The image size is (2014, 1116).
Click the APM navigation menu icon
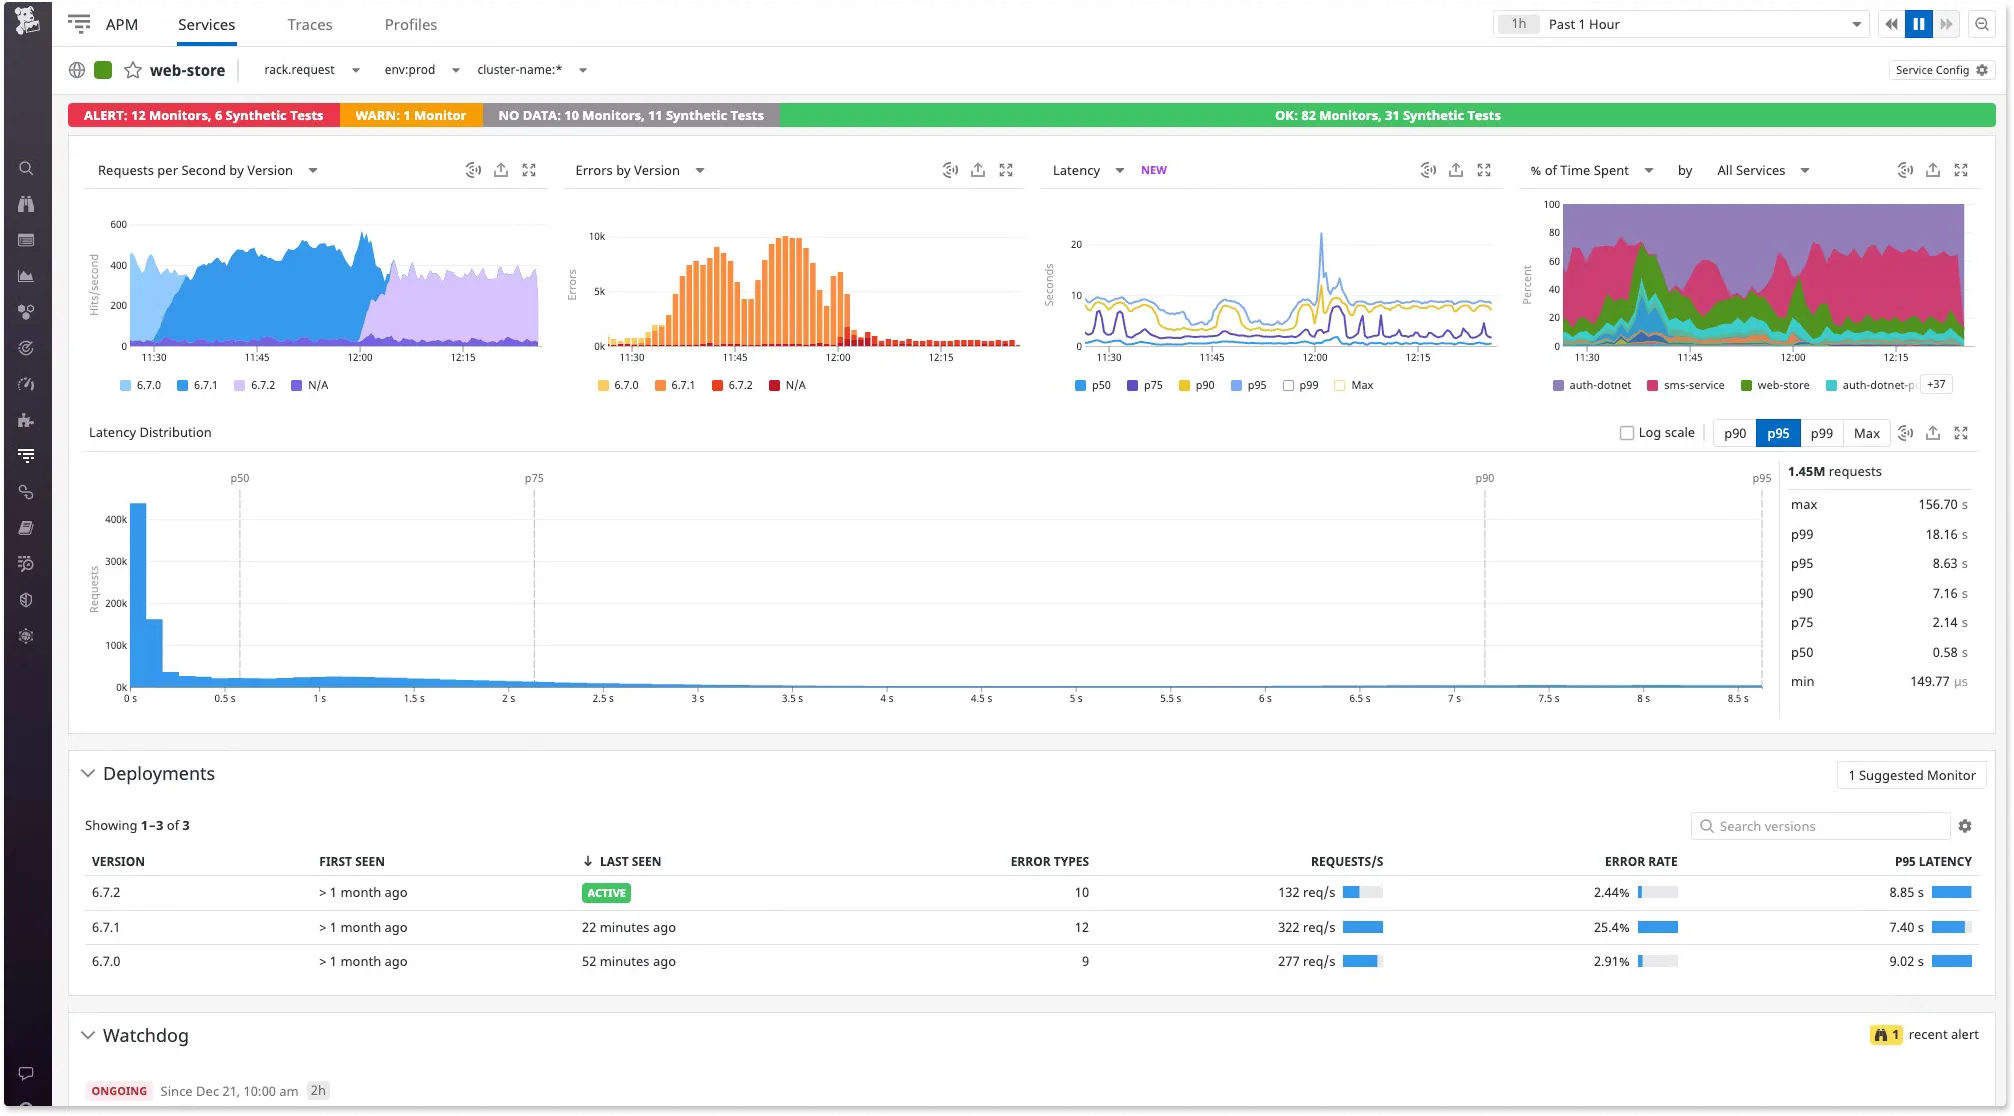tap(79, 24)
